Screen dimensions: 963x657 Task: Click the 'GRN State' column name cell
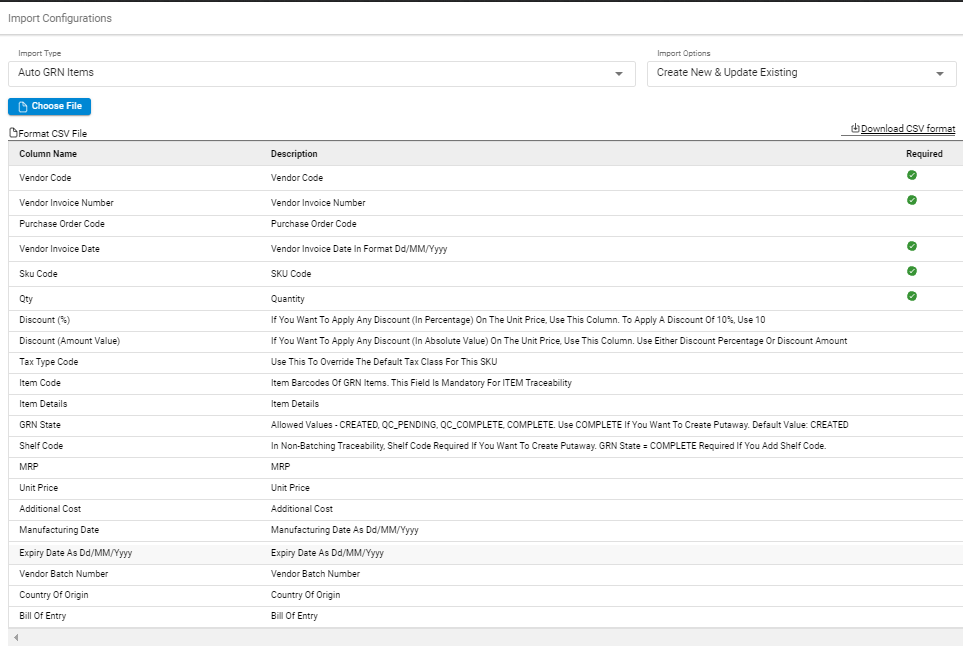[40, 425]
